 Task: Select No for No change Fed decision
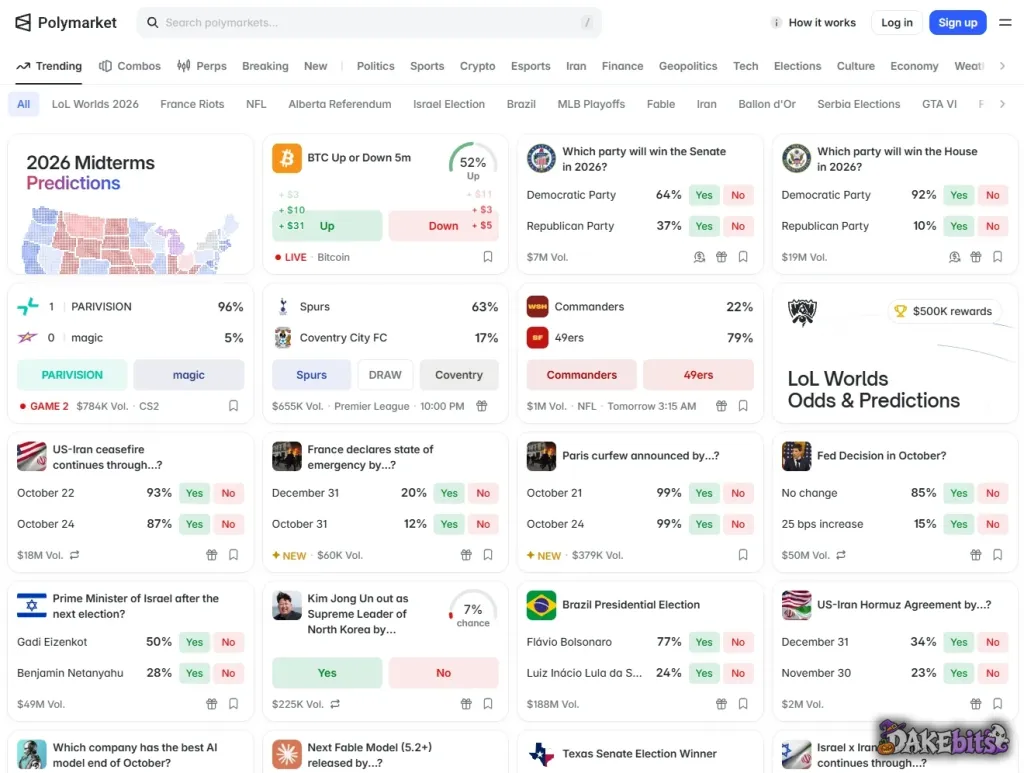click(992, 493)
